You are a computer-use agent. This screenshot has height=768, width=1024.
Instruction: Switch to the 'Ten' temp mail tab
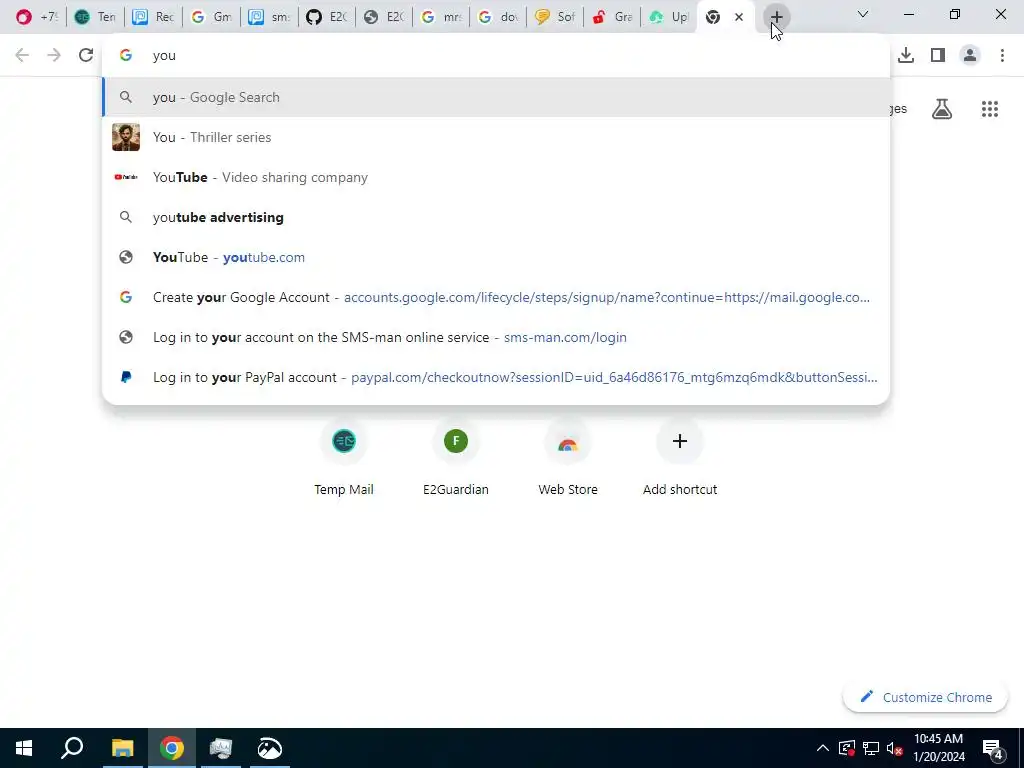pos(95,17)
